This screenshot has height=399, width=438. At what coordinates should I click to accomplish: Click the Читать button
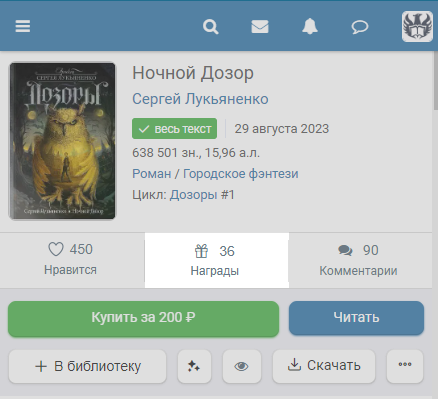coord(356,318)
